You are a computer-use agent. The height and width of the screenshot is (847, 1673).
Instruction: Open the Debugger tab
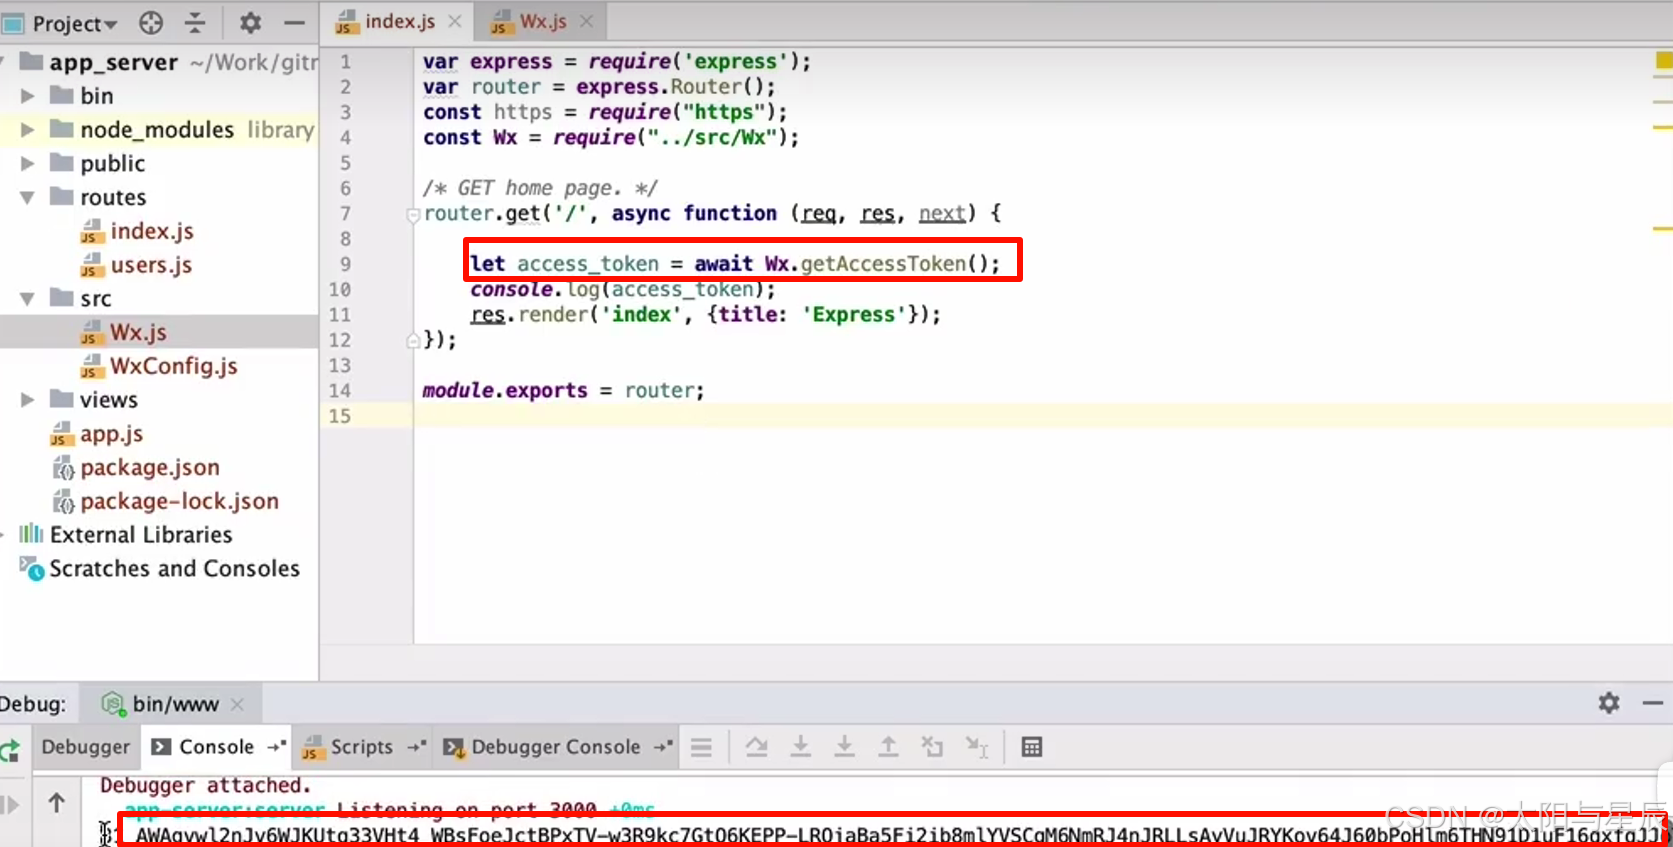point(86,747)
